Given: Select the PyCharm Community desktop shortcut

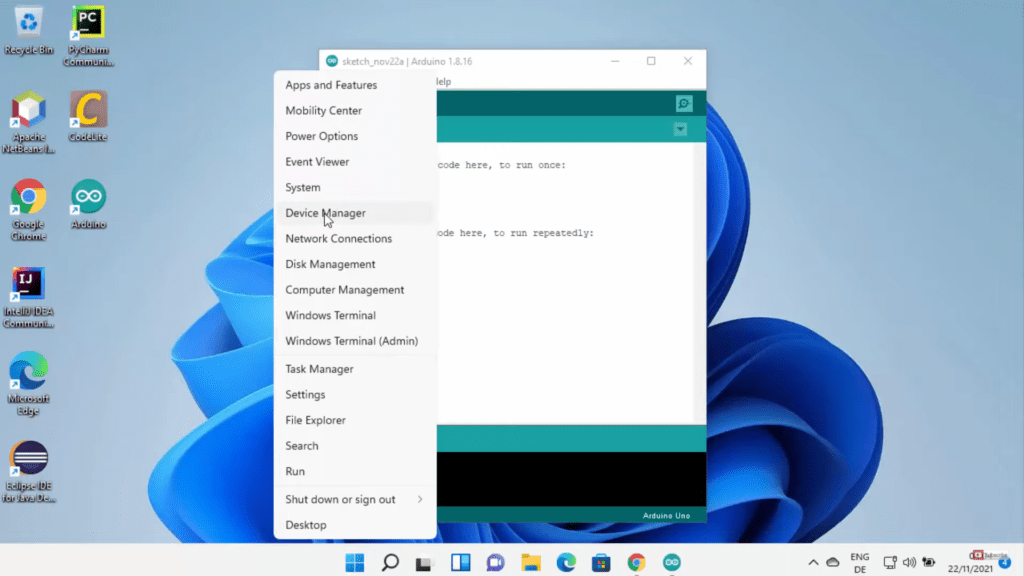Looking at the screenshot, I should click(x=88, y=36).
